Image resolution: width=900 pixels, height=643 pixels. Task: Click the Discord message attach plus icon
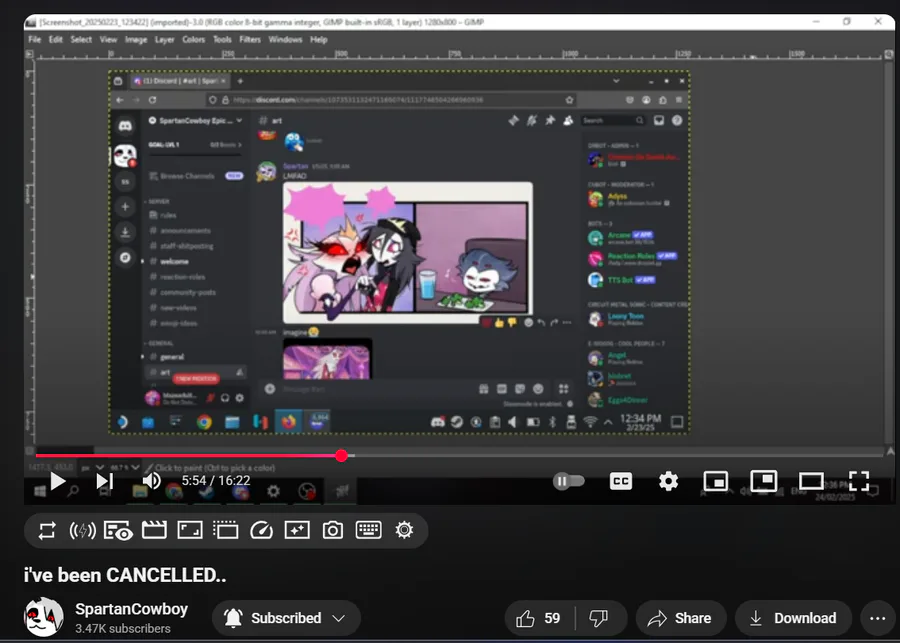(270, 389)
